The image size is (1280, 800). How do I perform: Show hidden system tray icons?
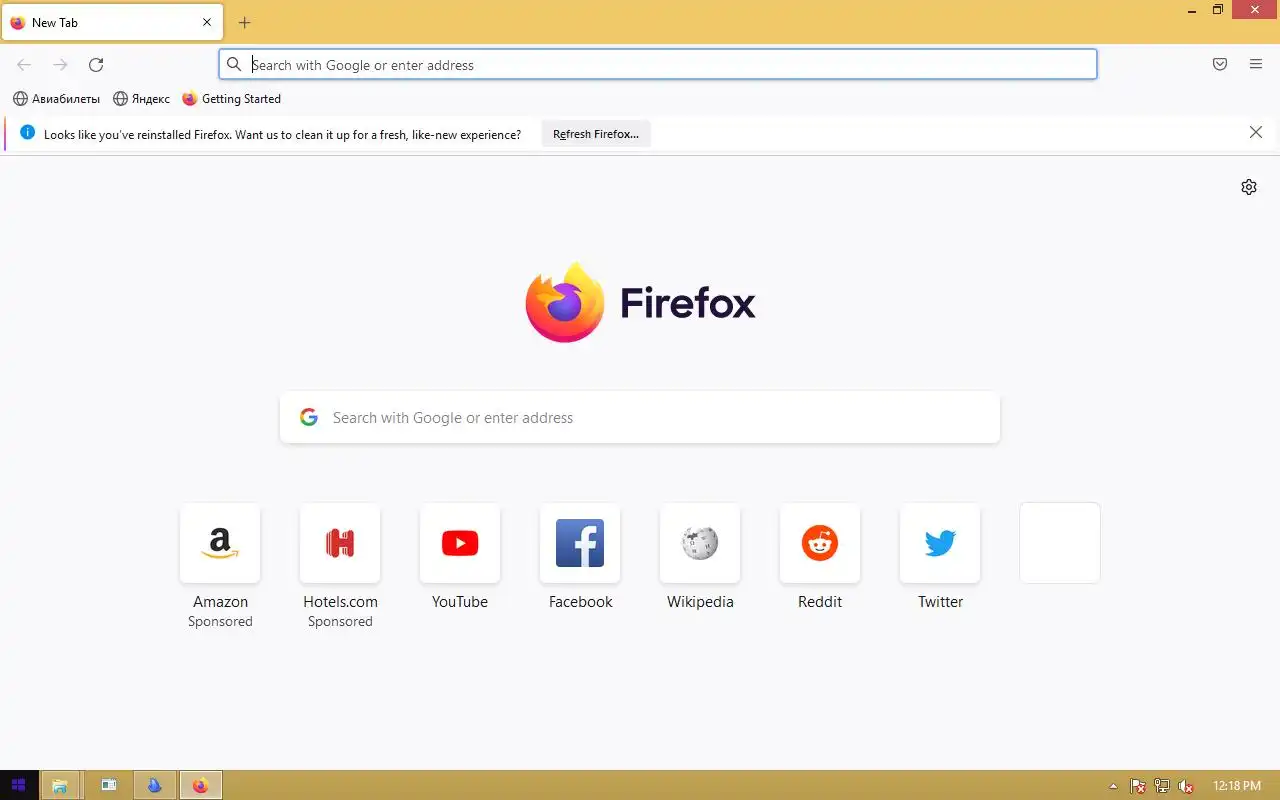pyautogui.click(x=1113, y=786)
